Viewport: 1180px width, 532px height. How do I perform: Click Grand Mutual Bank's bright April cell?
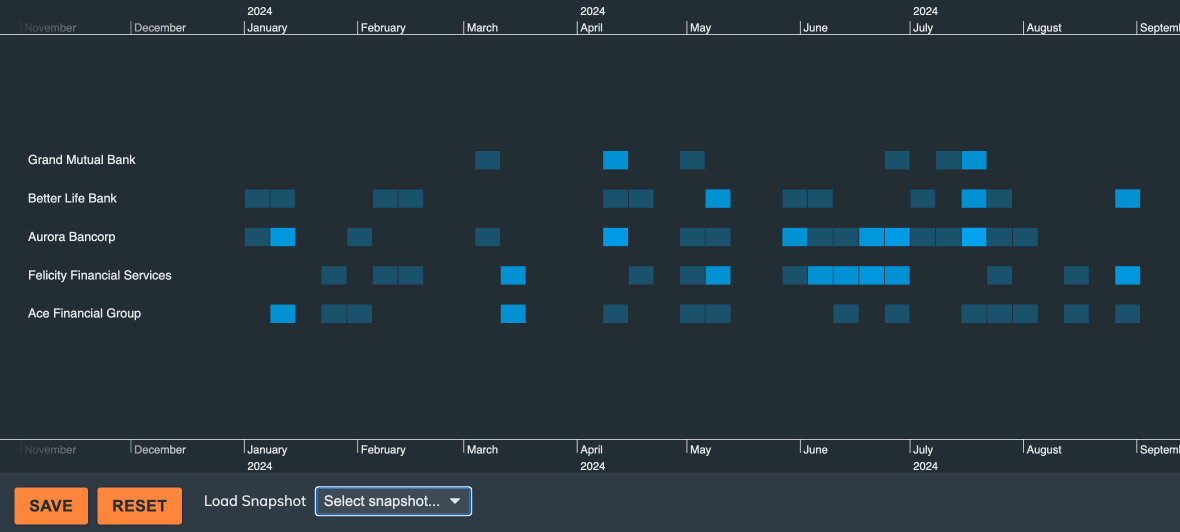pyautogui.click(x=615, y=160)
